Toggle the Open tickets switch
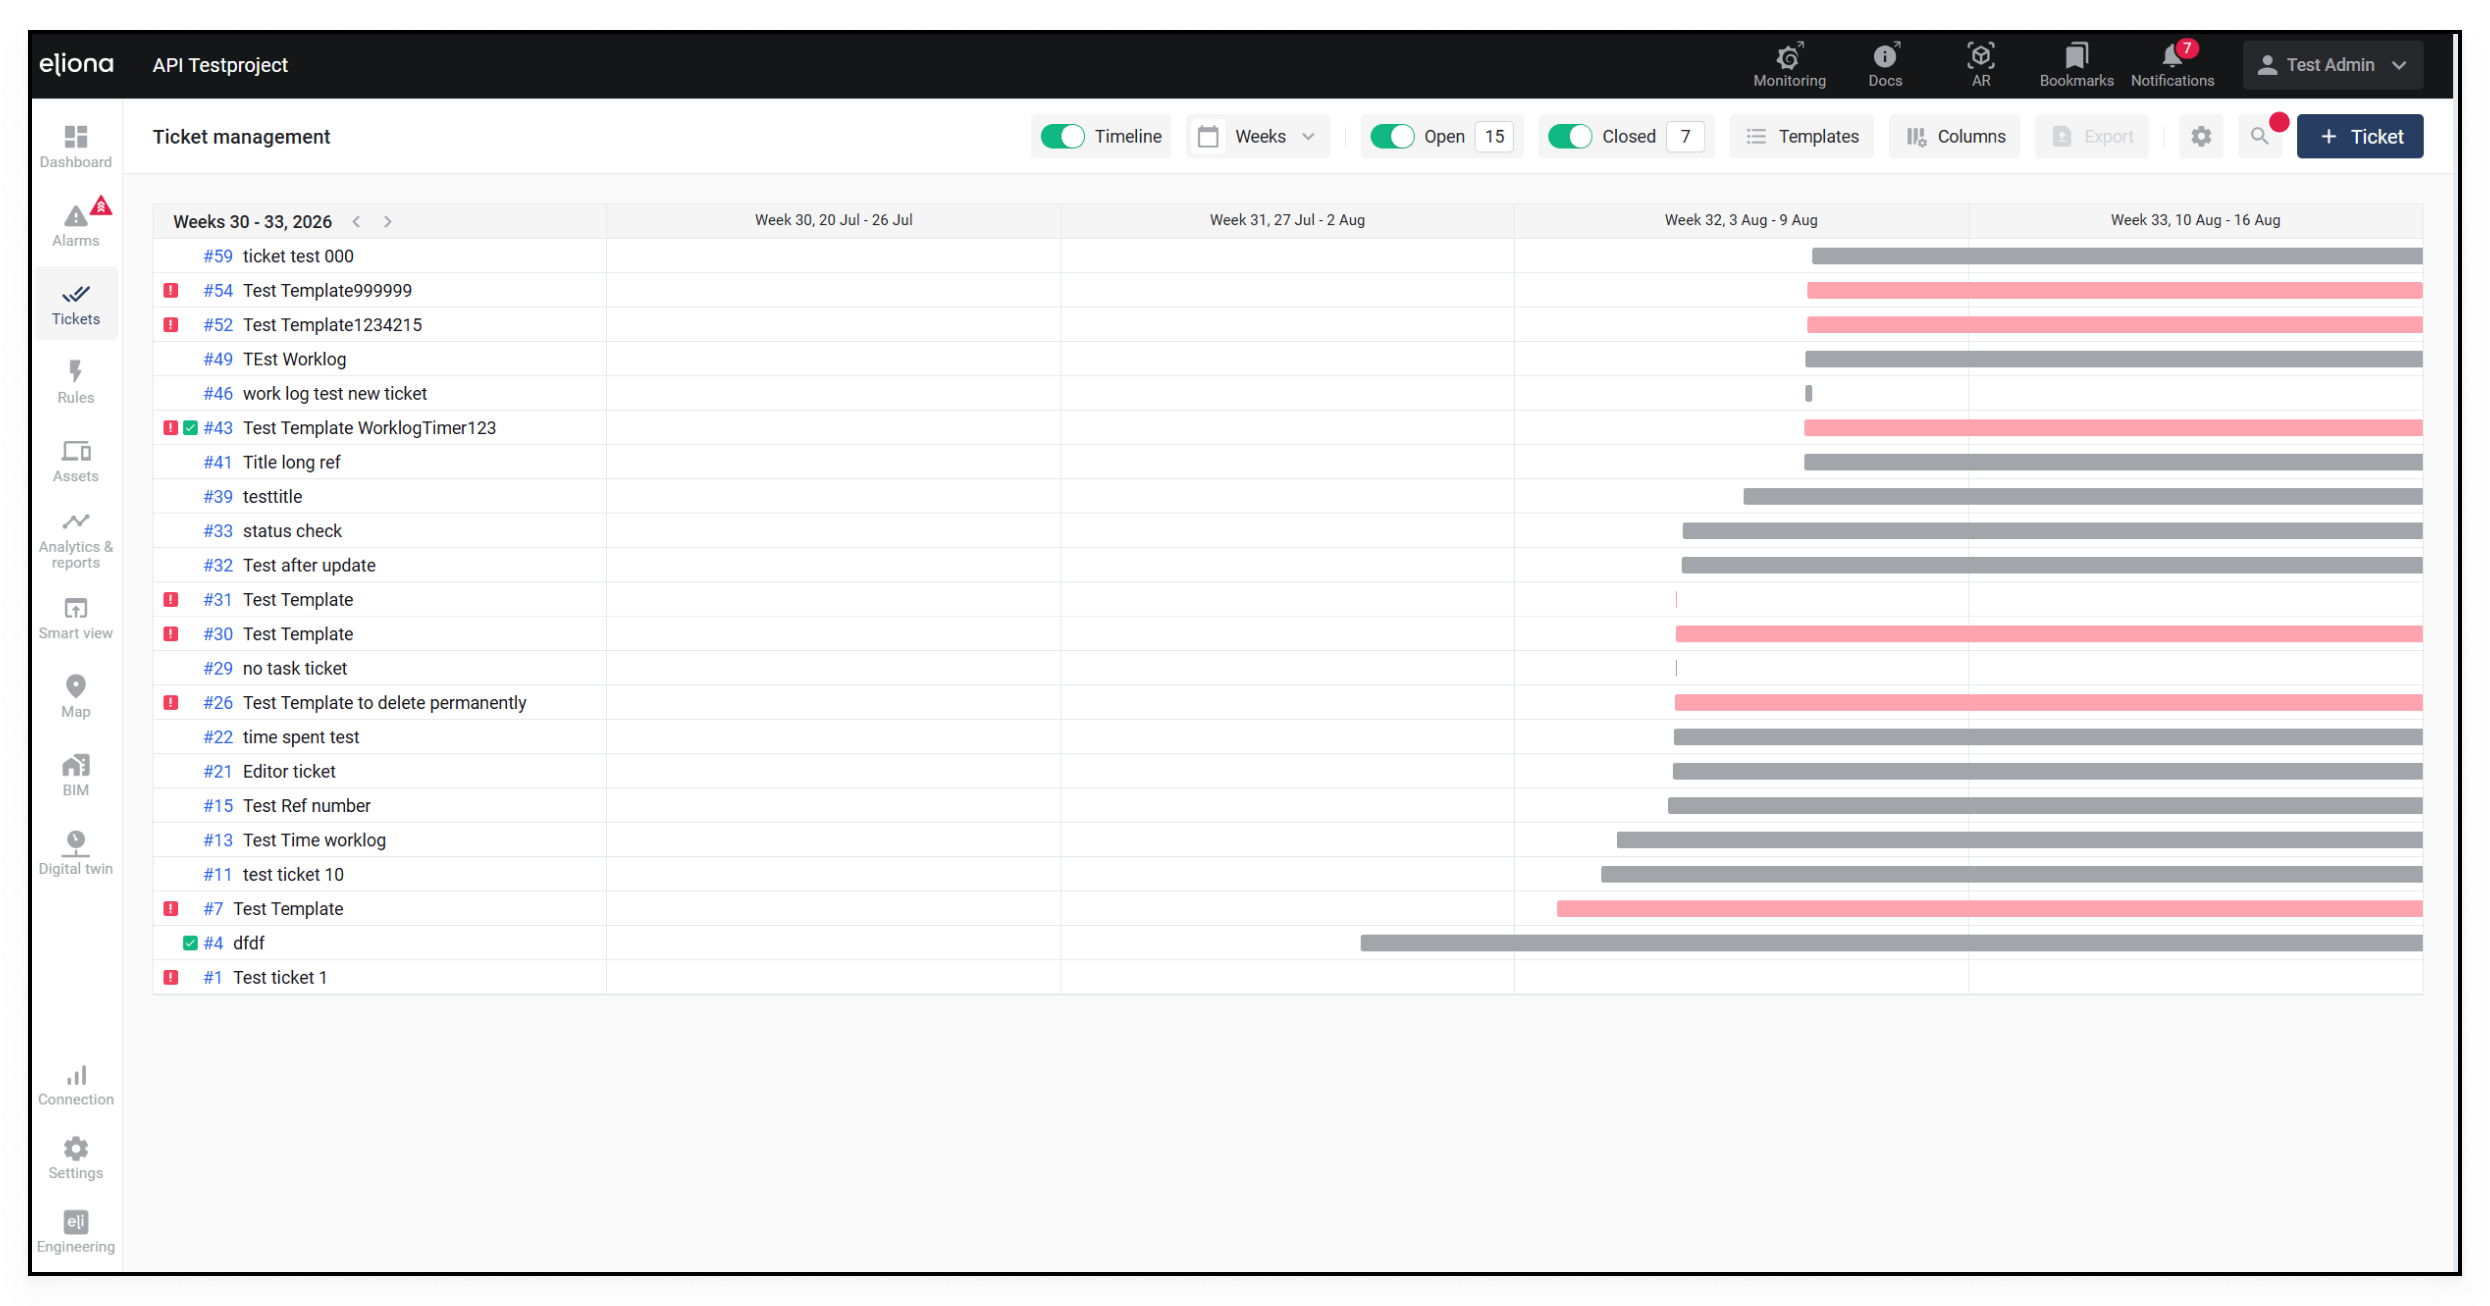Viewport: 2490px width, 1306px height. (1392, 137)
